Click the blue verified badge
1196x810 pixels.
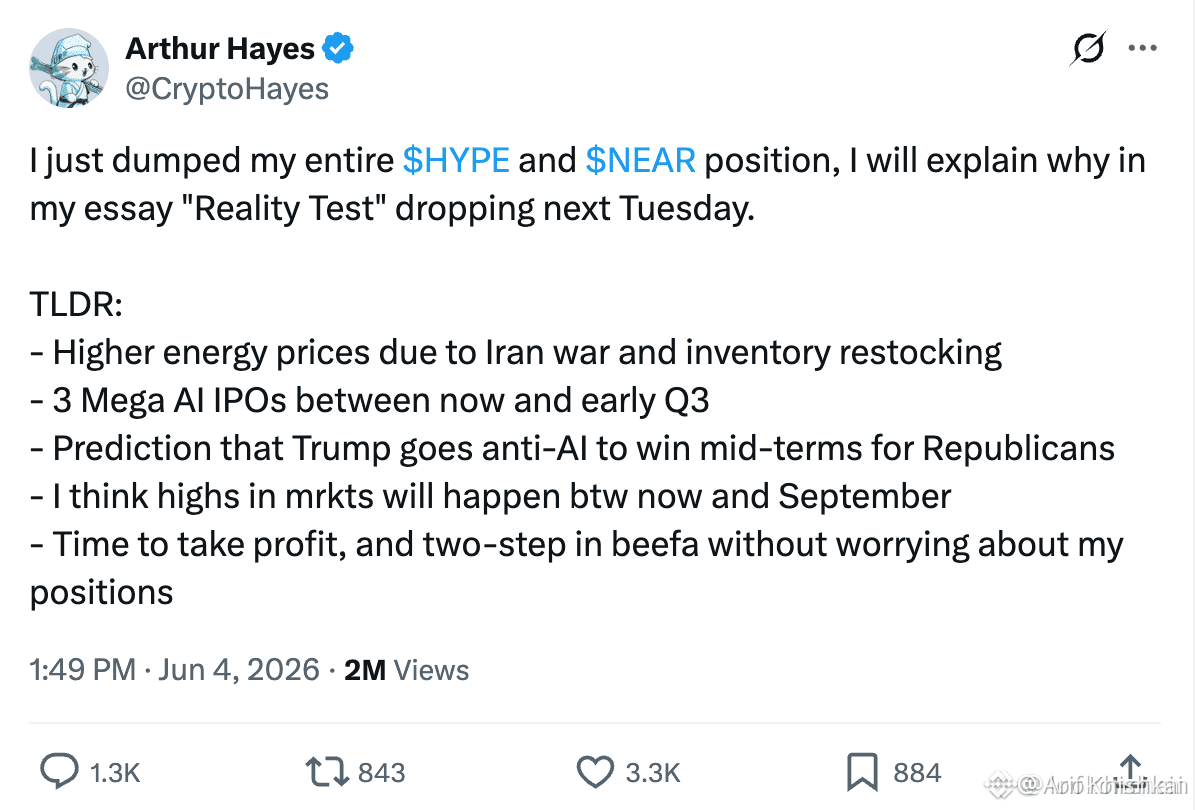click(x=337, y=48)
